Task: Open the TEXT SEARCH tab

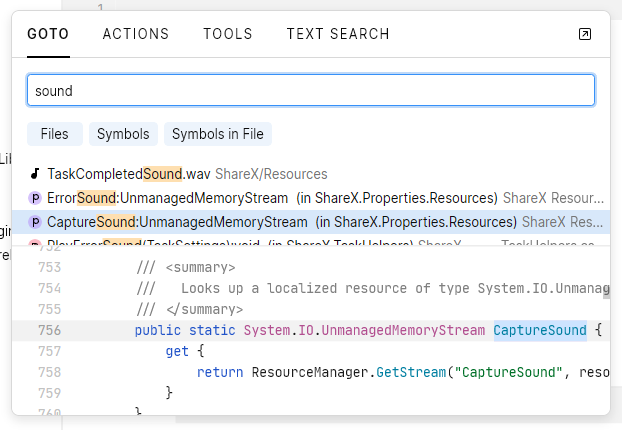Action: tap(338, 34)
